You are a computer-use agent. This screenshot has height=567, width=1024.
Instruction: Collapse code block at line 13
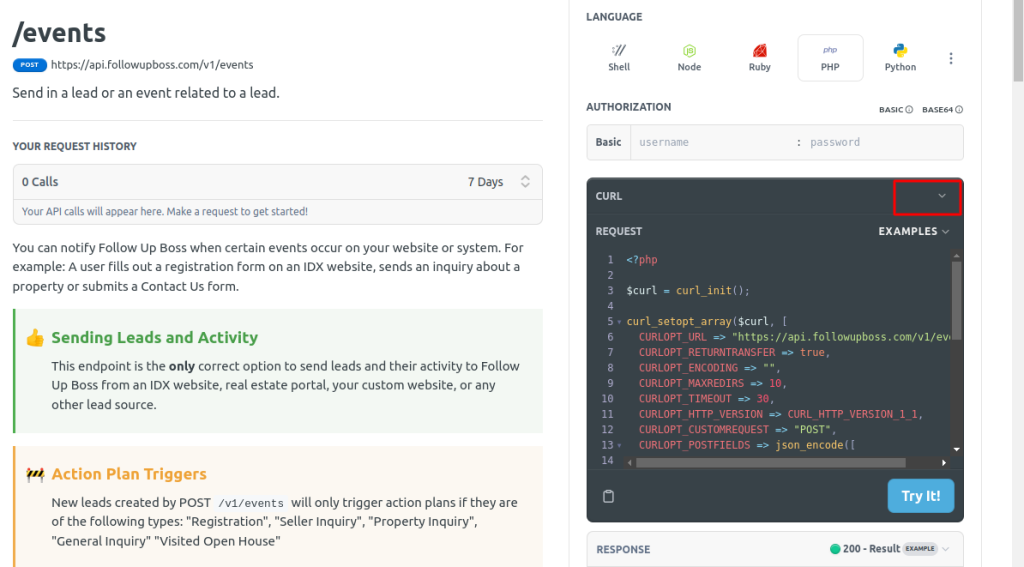point(620,445)
